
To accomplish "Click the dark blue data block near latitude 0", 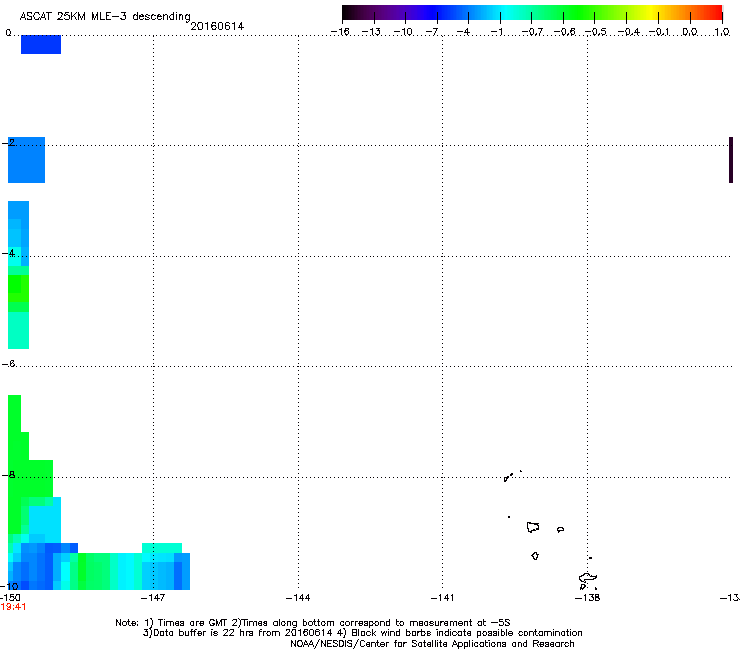I will click(x=41, y=44).
